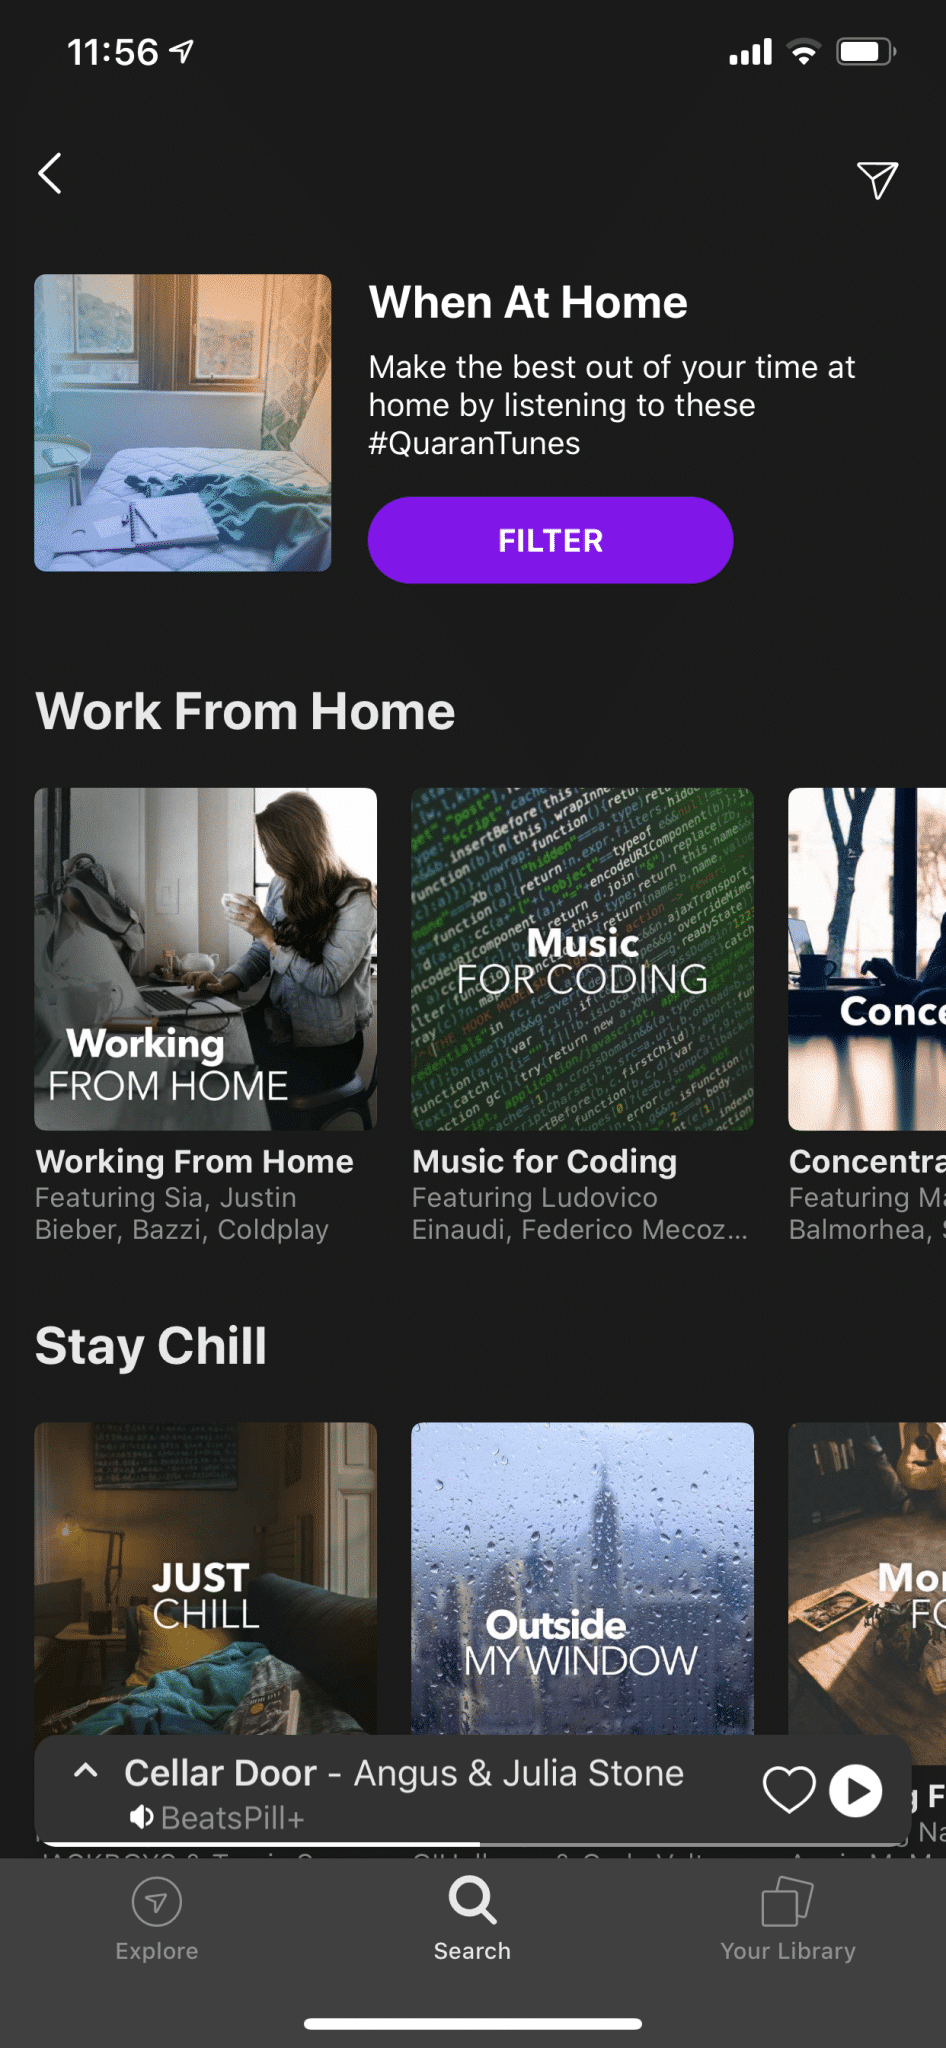Open the Explore tab
The width and height of the screenshot is (946, 2048).
pos(157,1920)
